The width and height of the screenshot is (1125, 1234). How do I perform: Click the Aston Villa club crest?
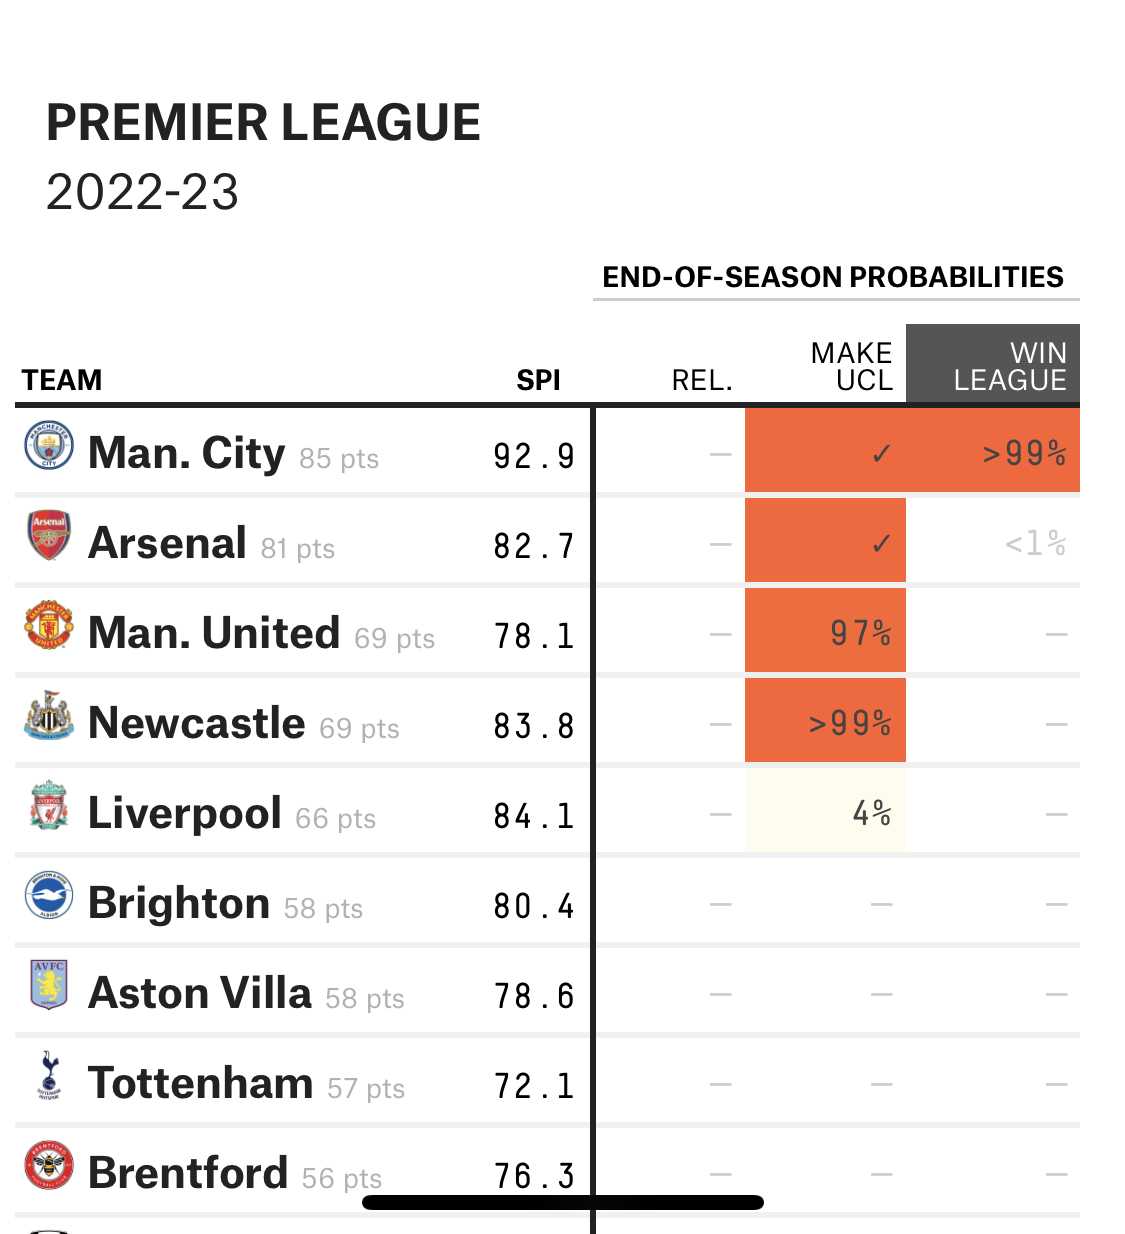tap(49, 985)
